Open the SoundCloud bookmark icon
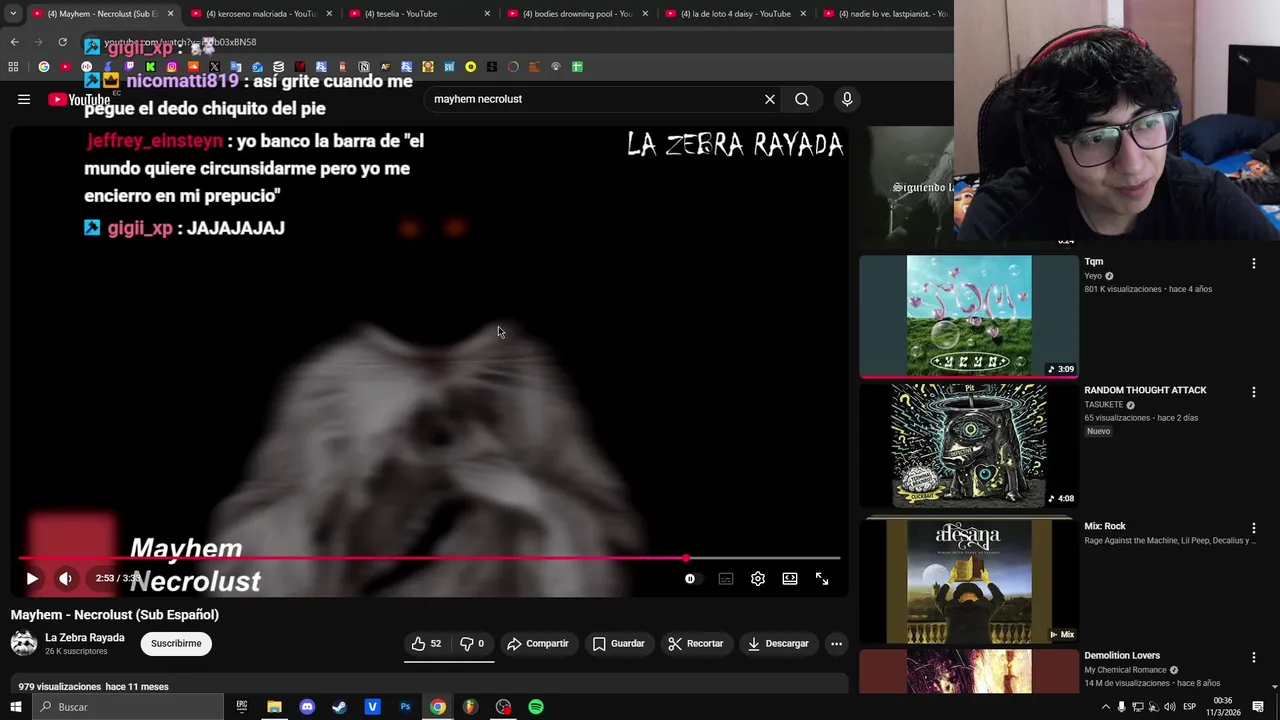The height and width of the screenshot is (720, 1280). point(193,67)
